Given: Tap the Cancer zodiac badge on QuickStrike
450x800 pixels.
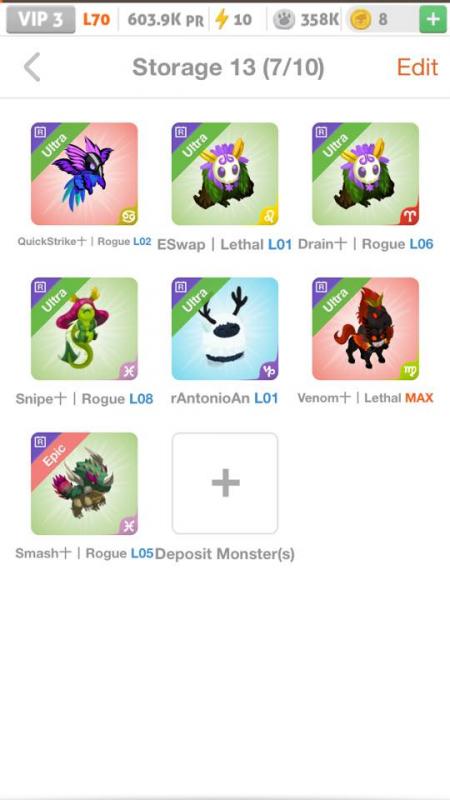Looking at the screenshot, I should click(128, 216).
